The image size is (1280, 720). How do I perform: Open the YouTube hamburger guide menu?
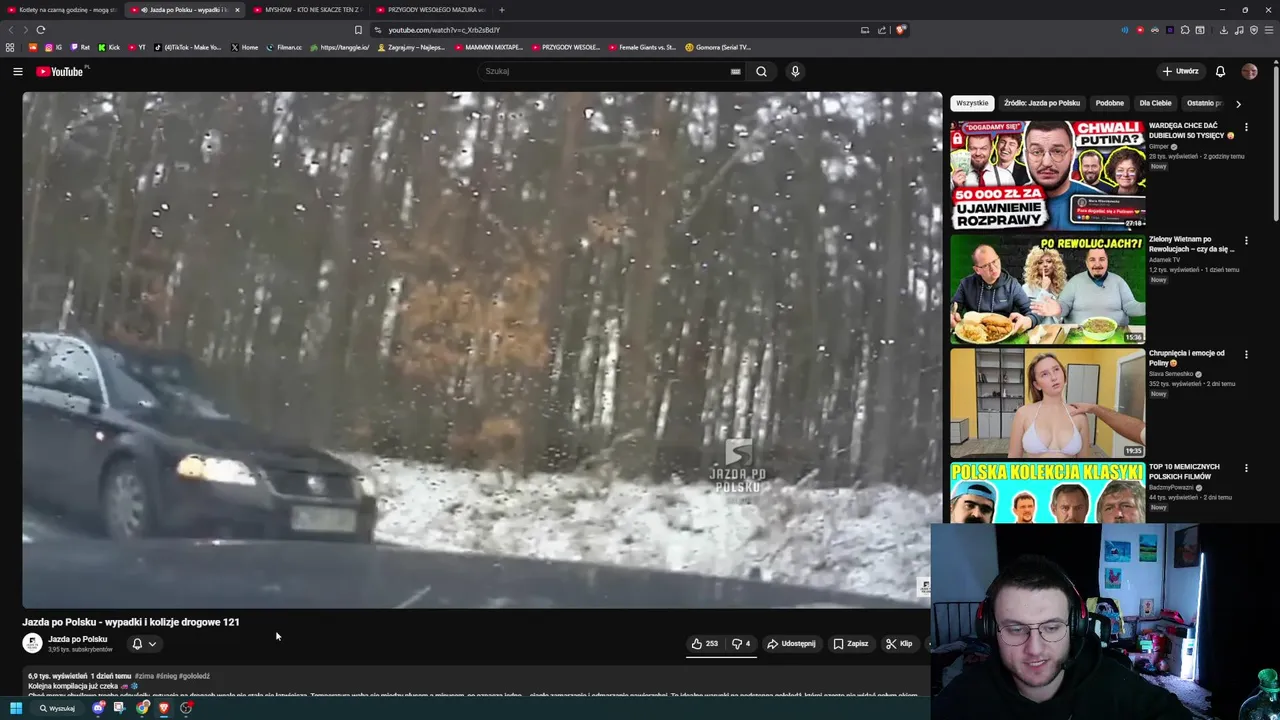tap(17, 71)
